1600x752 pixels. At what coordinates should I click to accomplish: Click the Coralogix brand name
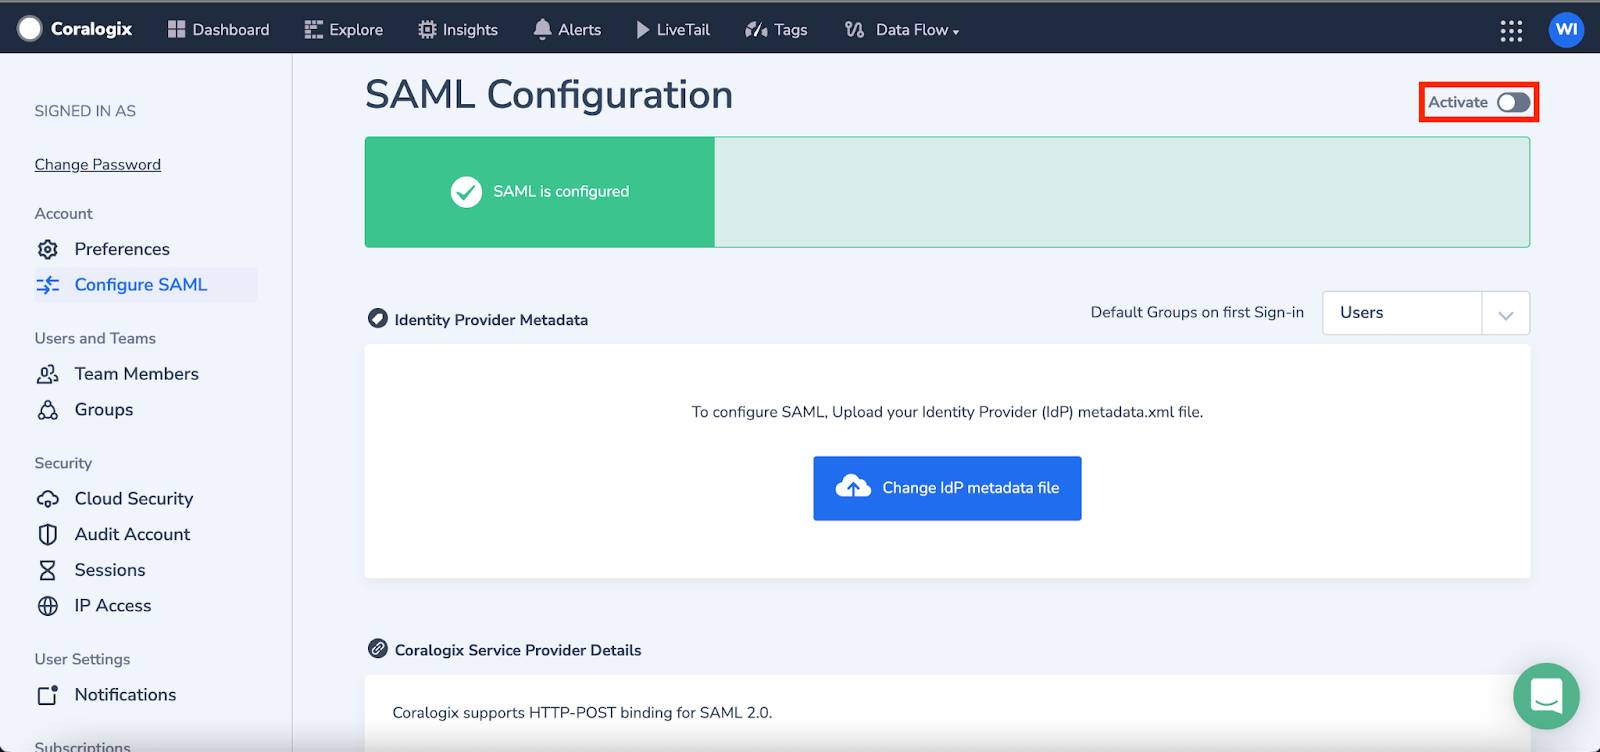pos(91,29)
